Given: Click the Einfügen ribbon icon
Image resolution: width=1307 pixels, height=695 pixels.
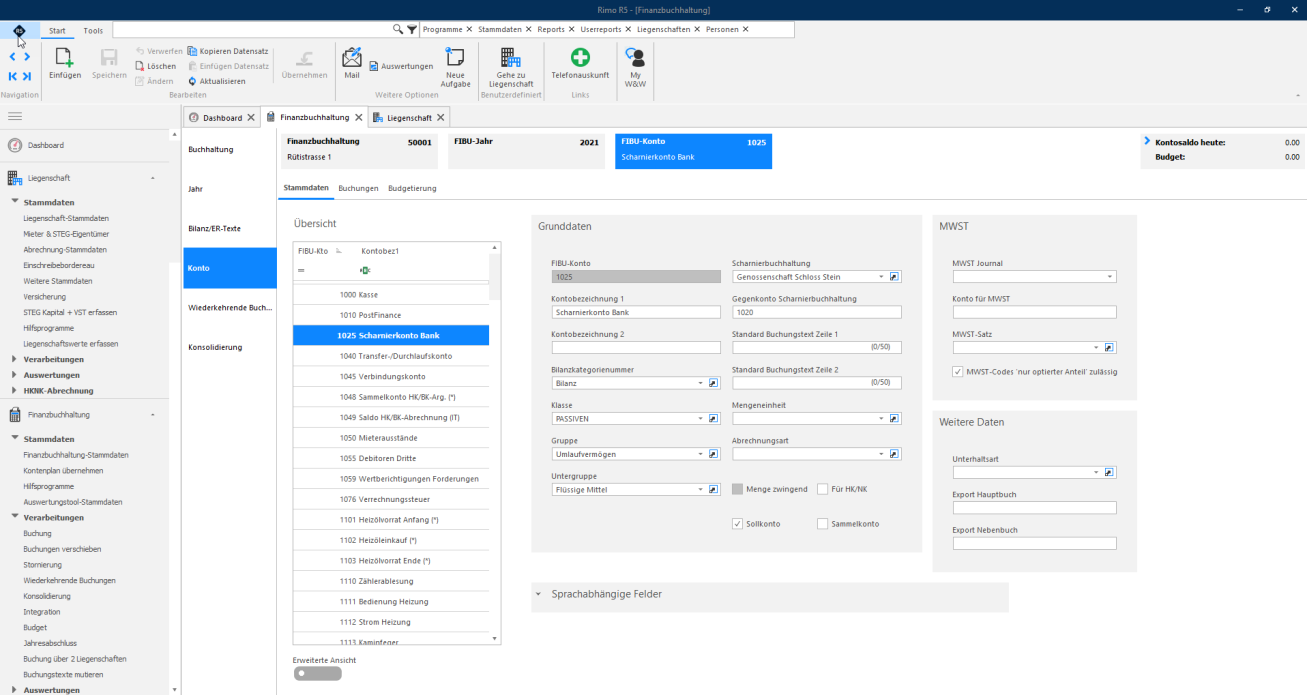Looking at the screenshot, I should click(64, 57).
